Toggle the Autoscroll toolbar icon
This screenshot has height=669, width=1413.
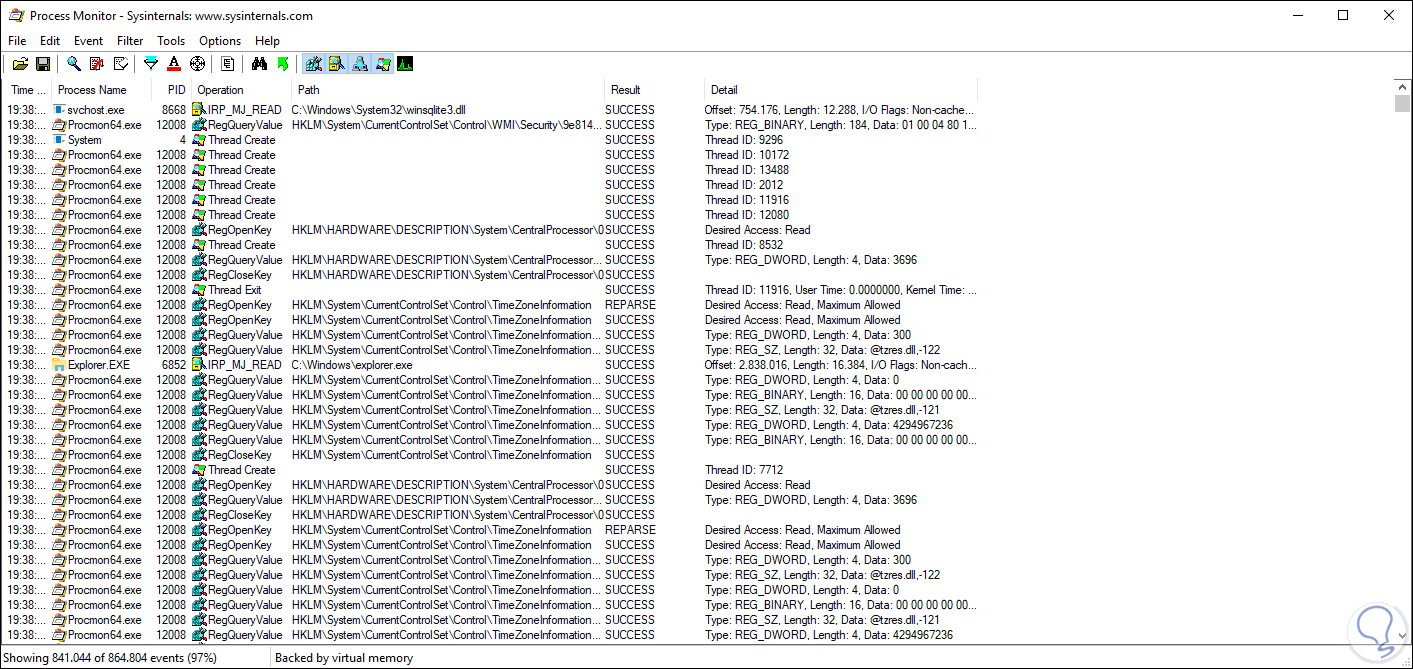click(x=97, y=64)
